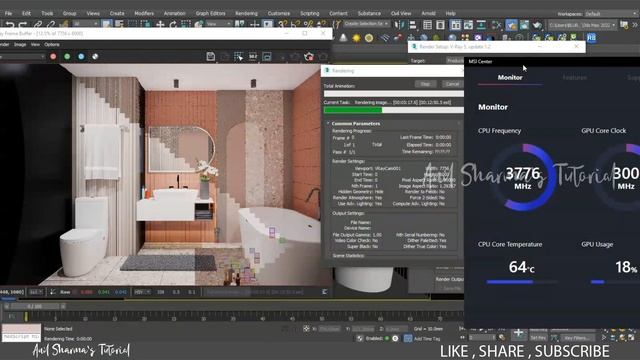
Task: Open the Layer Explorer from toolbar
Action: pos(440,24)
